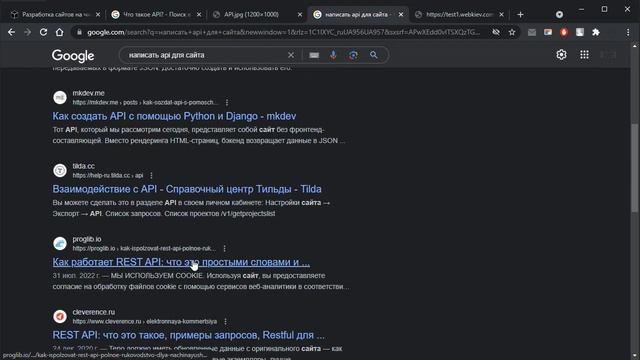Switch to the Разработка сайтов tab

click(x=56, y=15)
